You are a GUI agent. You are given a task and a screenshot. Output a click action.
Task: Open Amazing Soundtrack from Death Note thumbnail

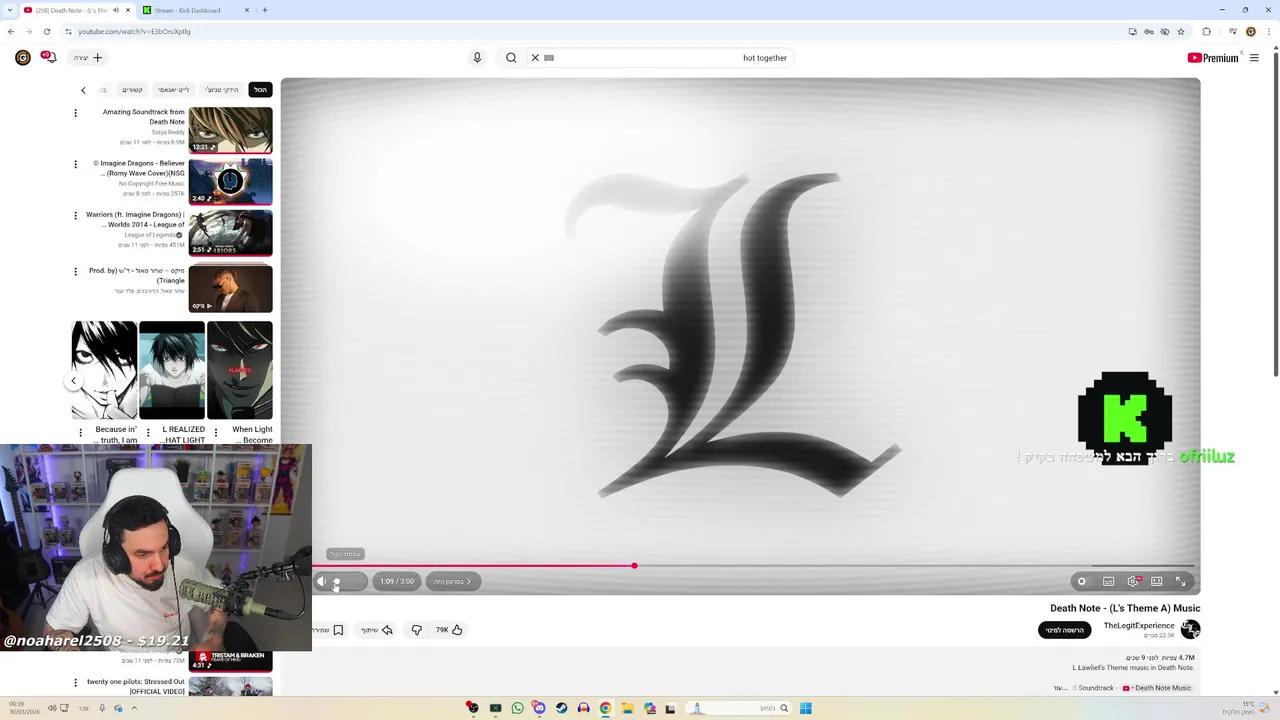pos(230,129)
